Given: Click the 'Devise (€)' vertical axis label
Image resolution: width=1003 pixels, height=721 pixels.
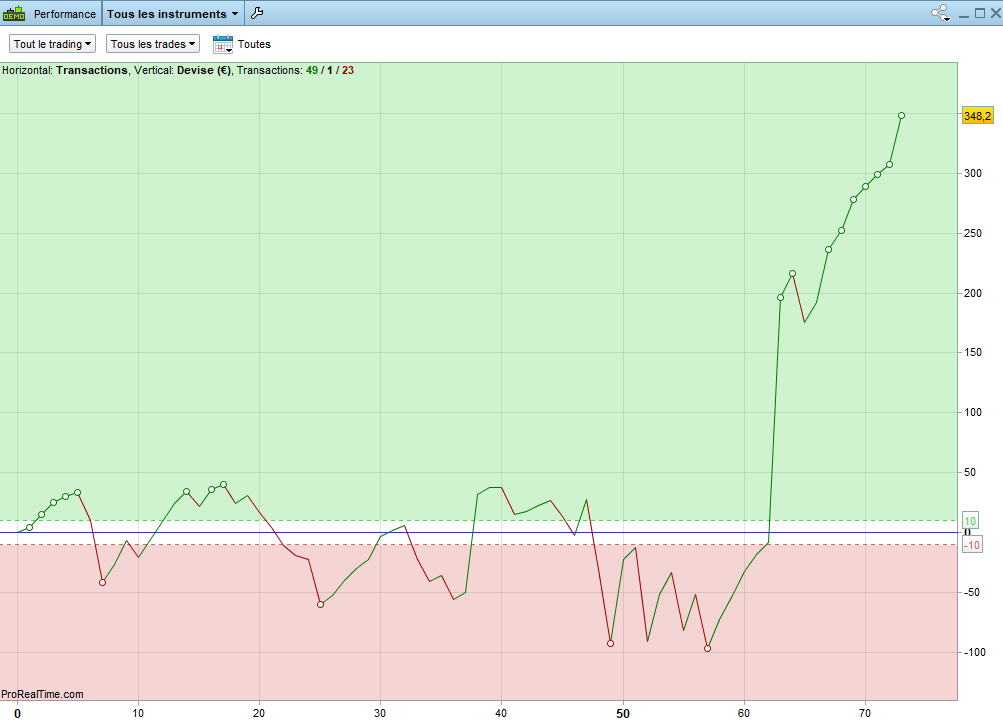Looking at the screenshot, I should tap(204, 70).
